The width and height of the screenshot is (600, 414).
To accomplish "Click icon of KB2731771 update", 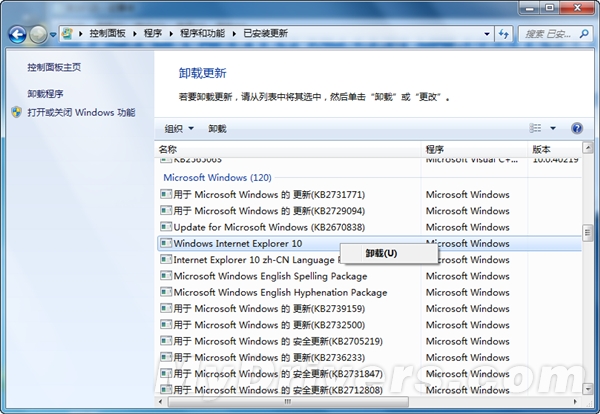I will (166, 194).
